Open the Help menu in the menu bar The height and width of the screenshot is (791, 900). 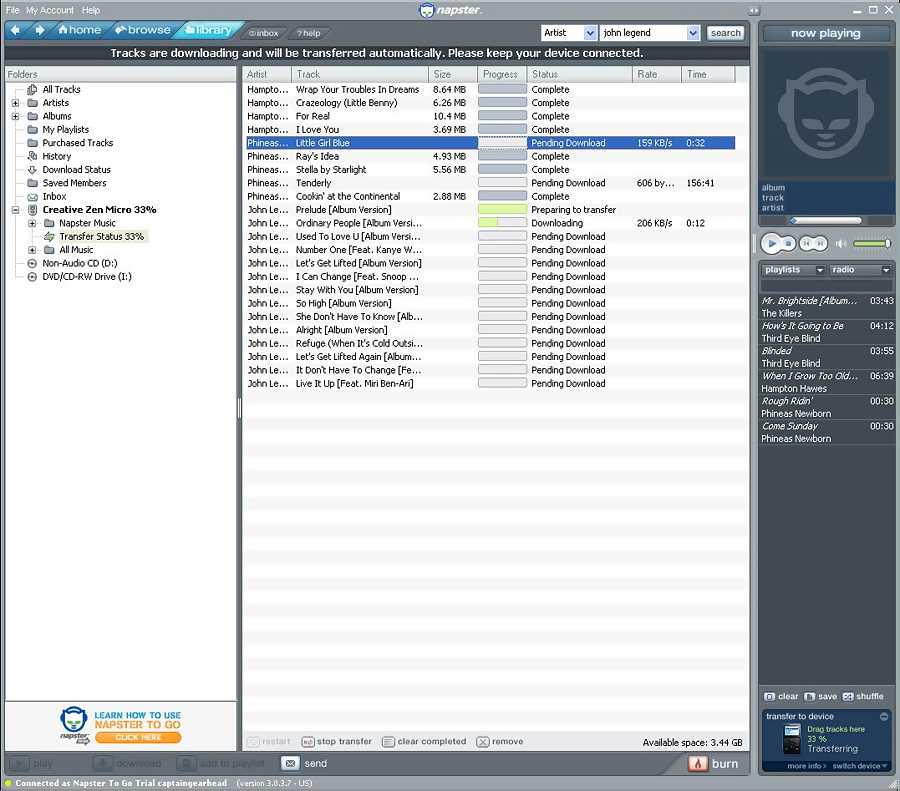pyautogui.click(x=91, y=10)
